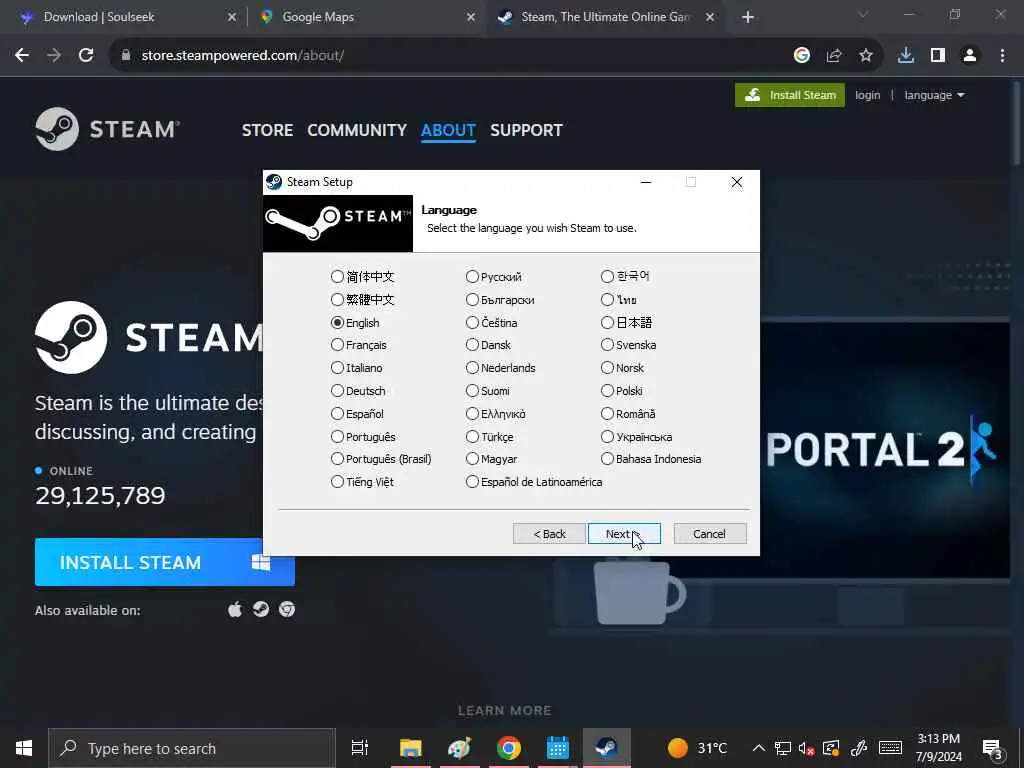
Task: Click the Steam logo in page header
Action: coord(108,129)
